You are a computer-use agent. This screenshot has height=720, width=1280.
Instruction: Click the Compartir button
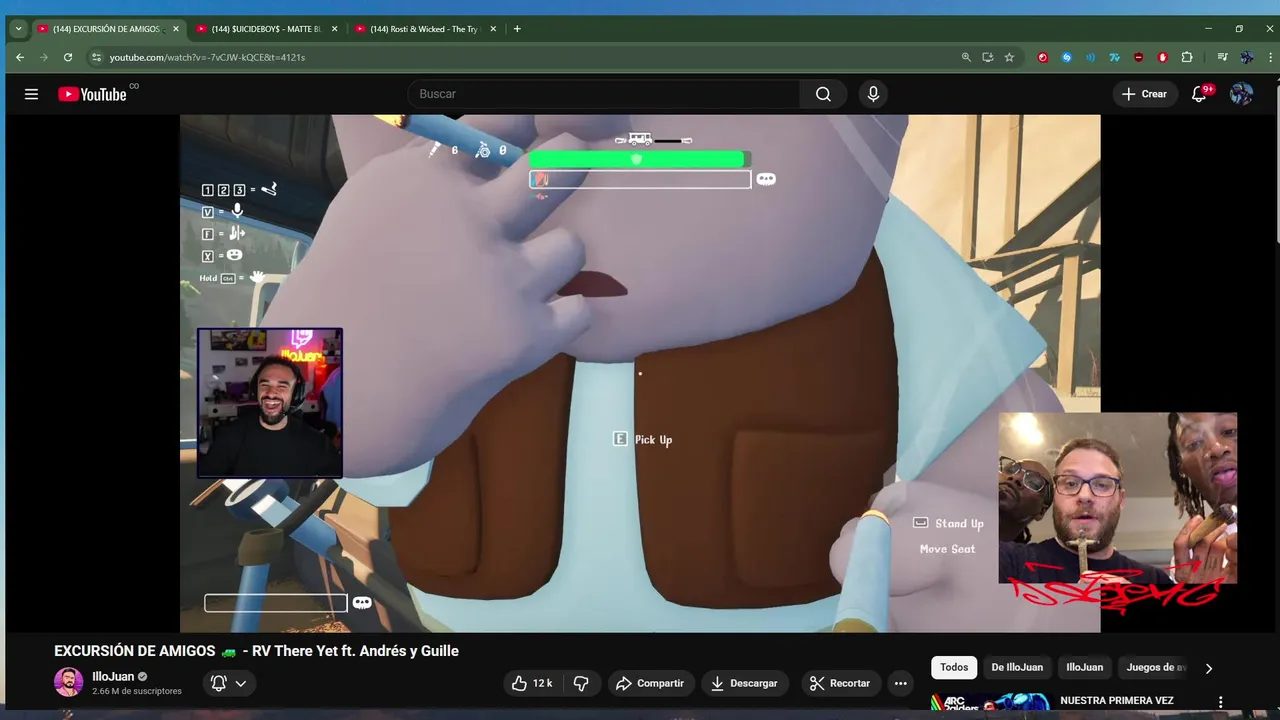650,683
